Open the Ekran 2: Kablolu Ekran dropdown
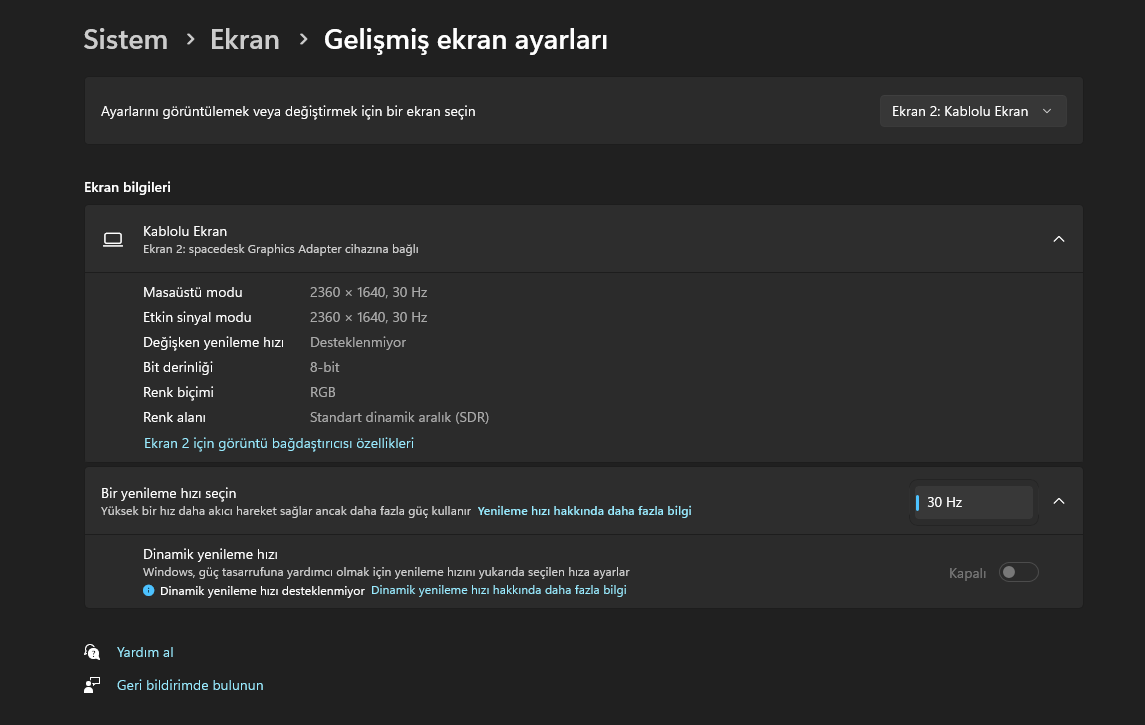The height and width of the screenshot is (725, 1145). (973, 111)
